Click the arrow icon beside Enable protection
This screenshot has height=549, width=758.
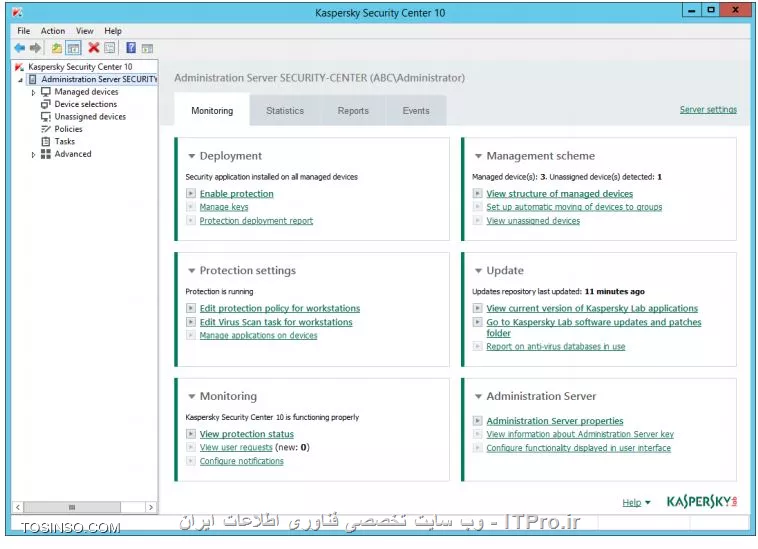tap(191, 193)
